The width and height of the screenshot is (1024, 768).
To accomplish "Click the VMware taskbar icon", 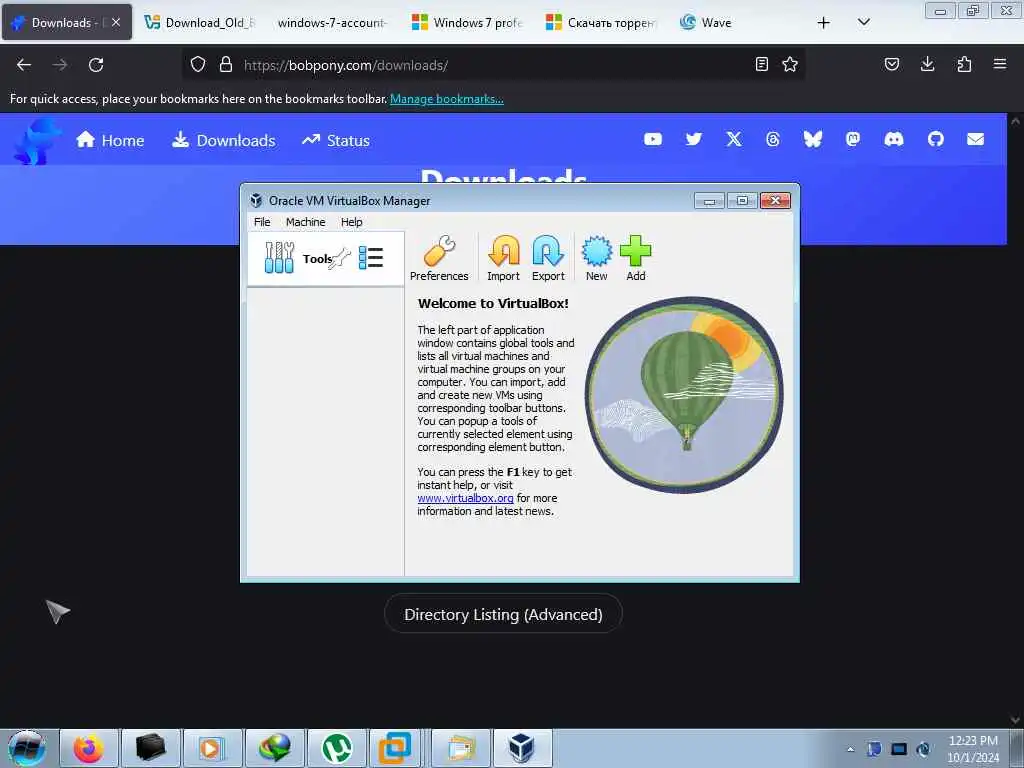I will point(395,748).
